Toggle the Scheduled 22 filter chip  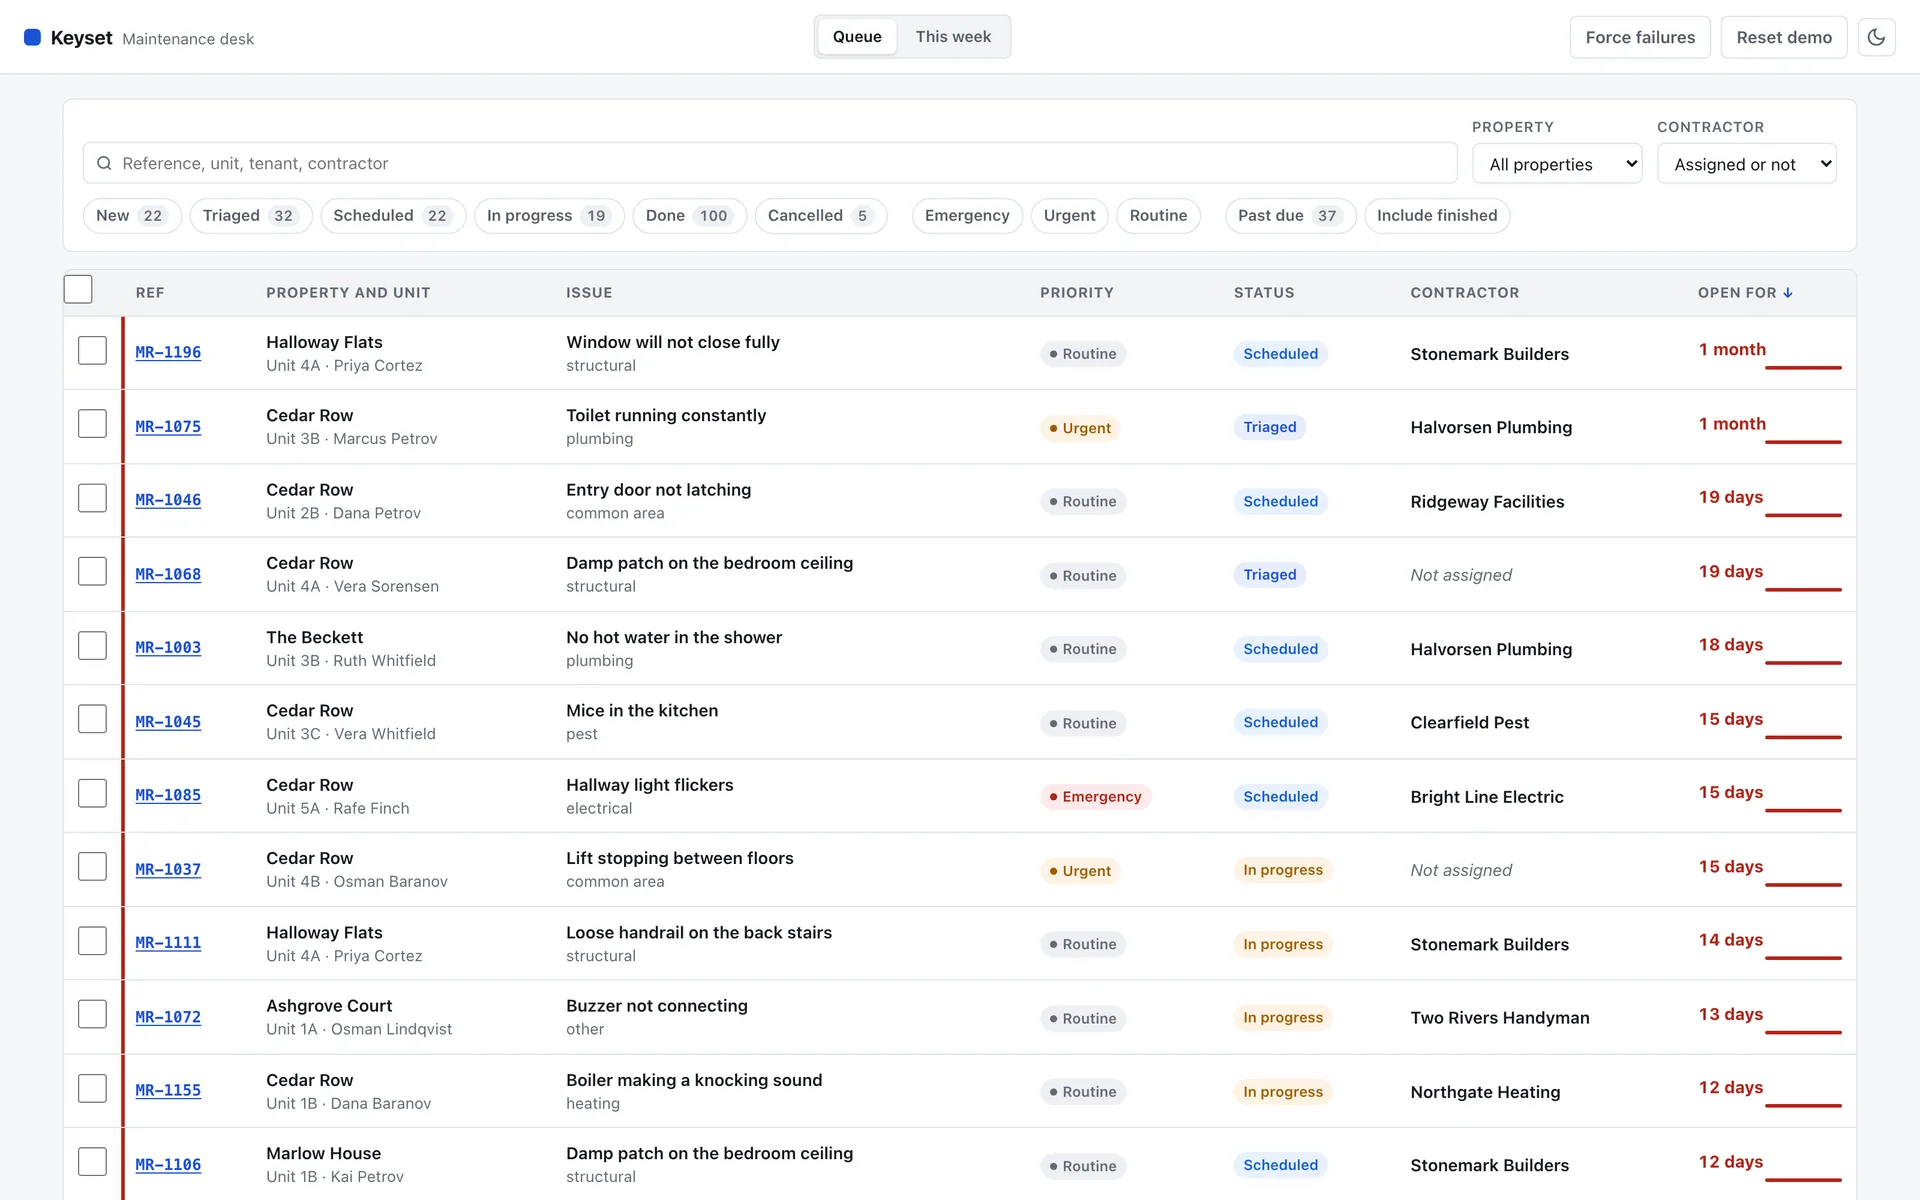393,216
